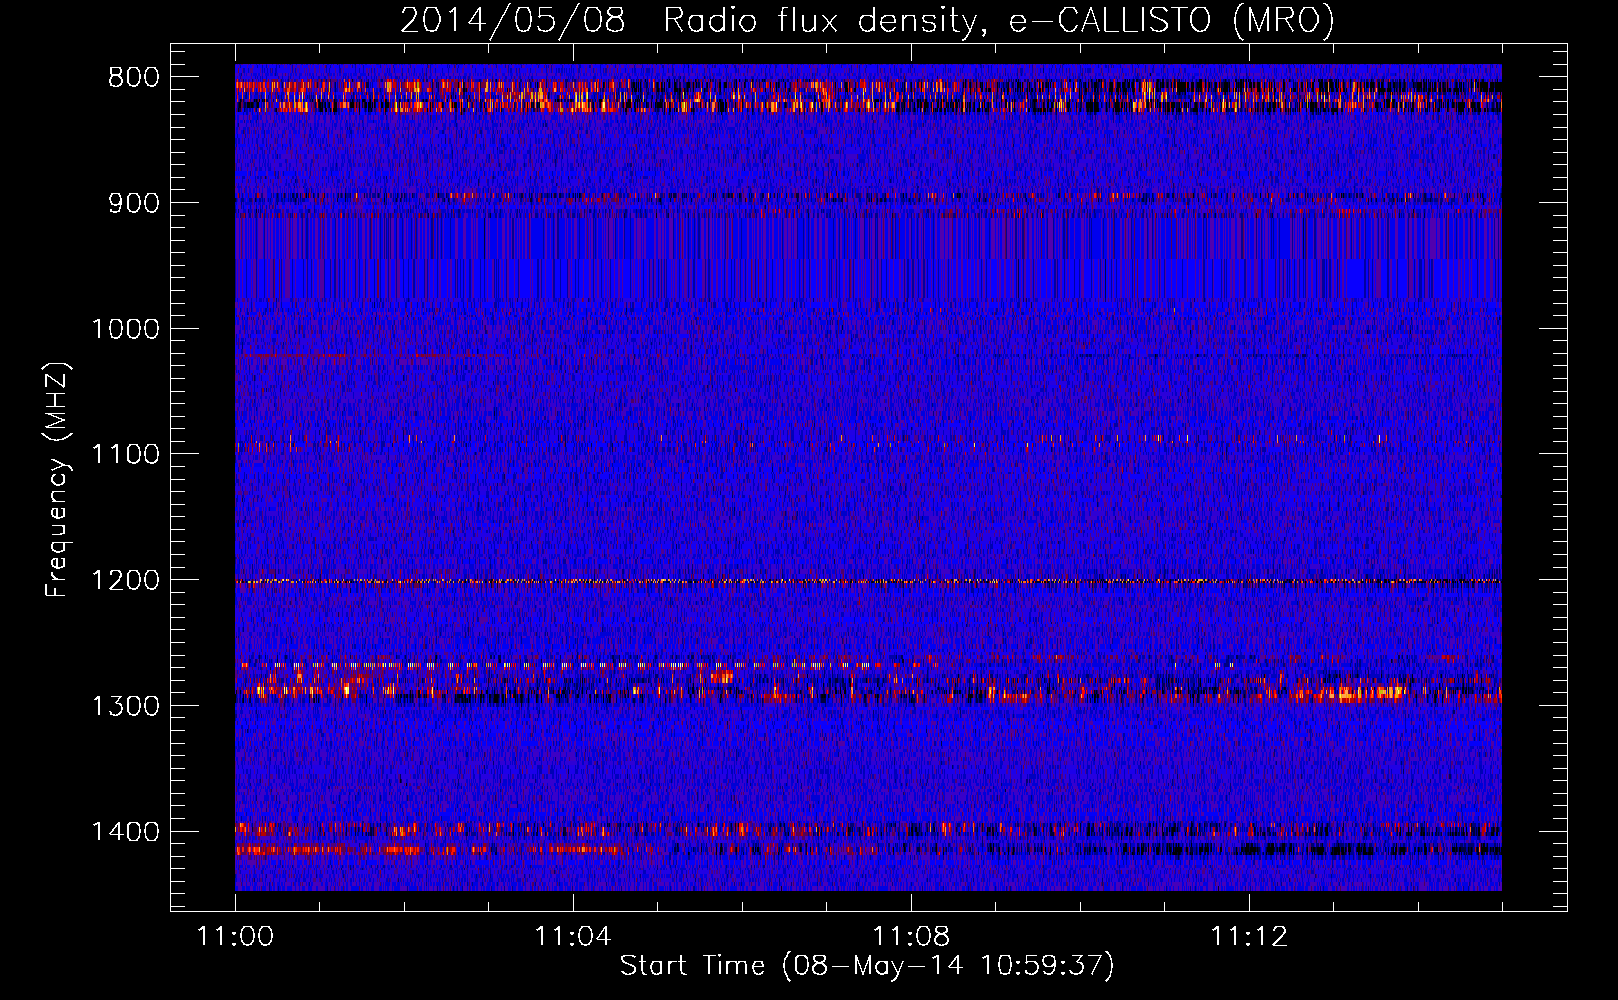This screenshot has height=1000, width=1618.
Task: Click the 11:08 time axis label
Action: (x=911, y=937)
